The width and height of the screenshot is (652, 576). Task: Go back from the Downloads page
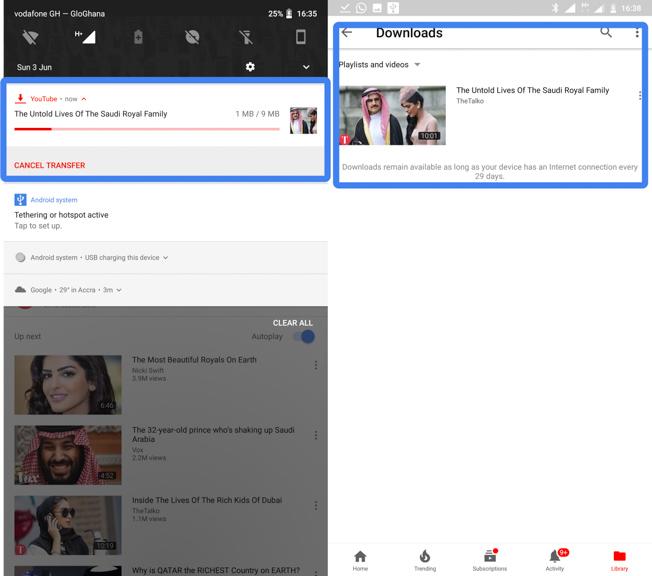point(347,33)
